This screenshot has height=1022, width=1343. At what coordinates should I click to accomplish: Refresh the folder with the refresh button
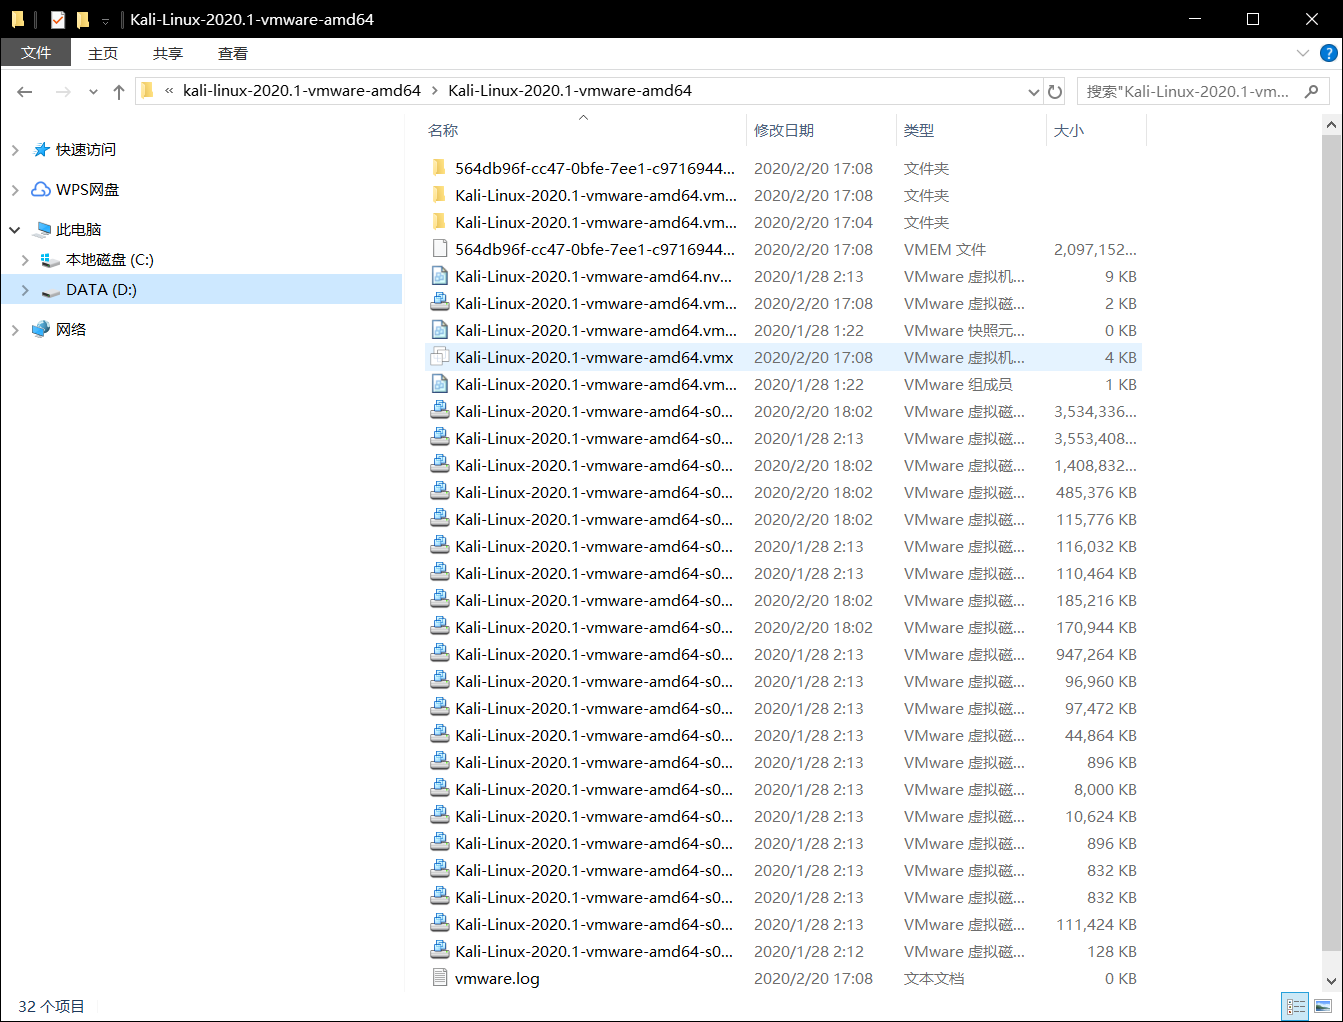1055,92
